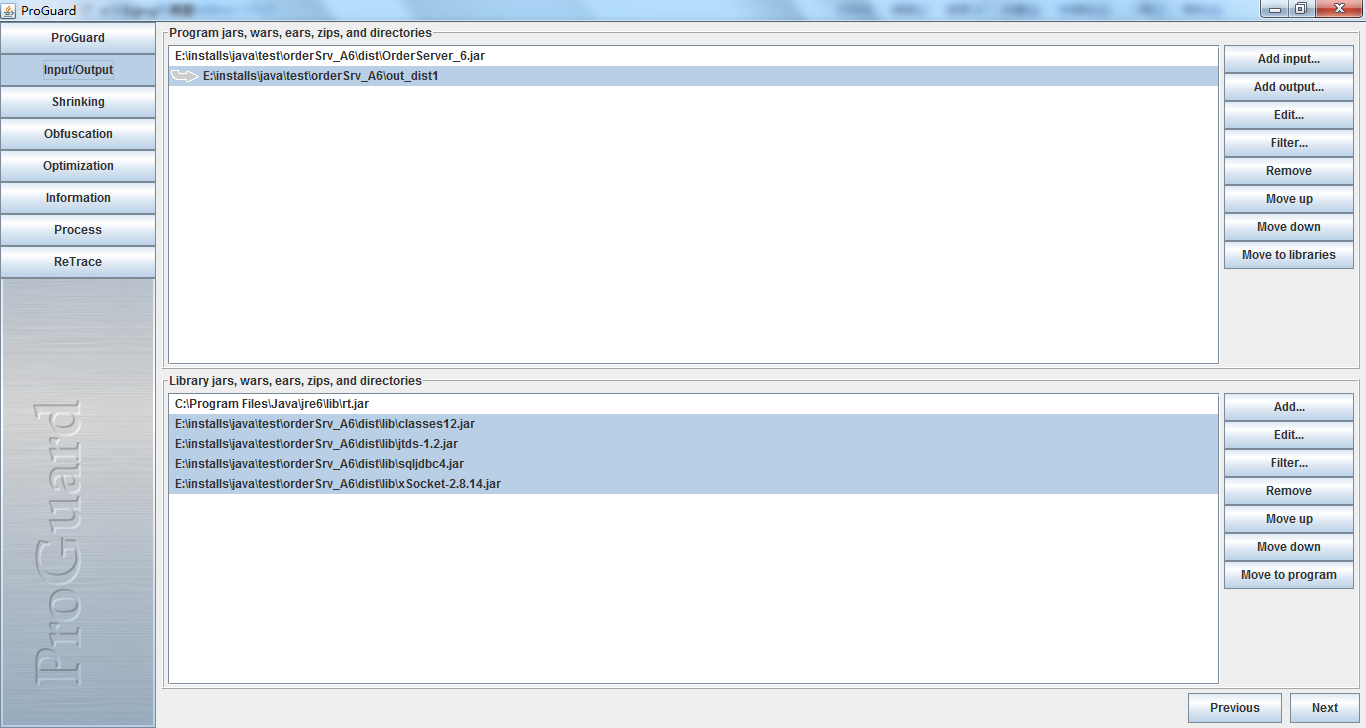Select the OrderServer_6.jar input entry

(693, 56)
